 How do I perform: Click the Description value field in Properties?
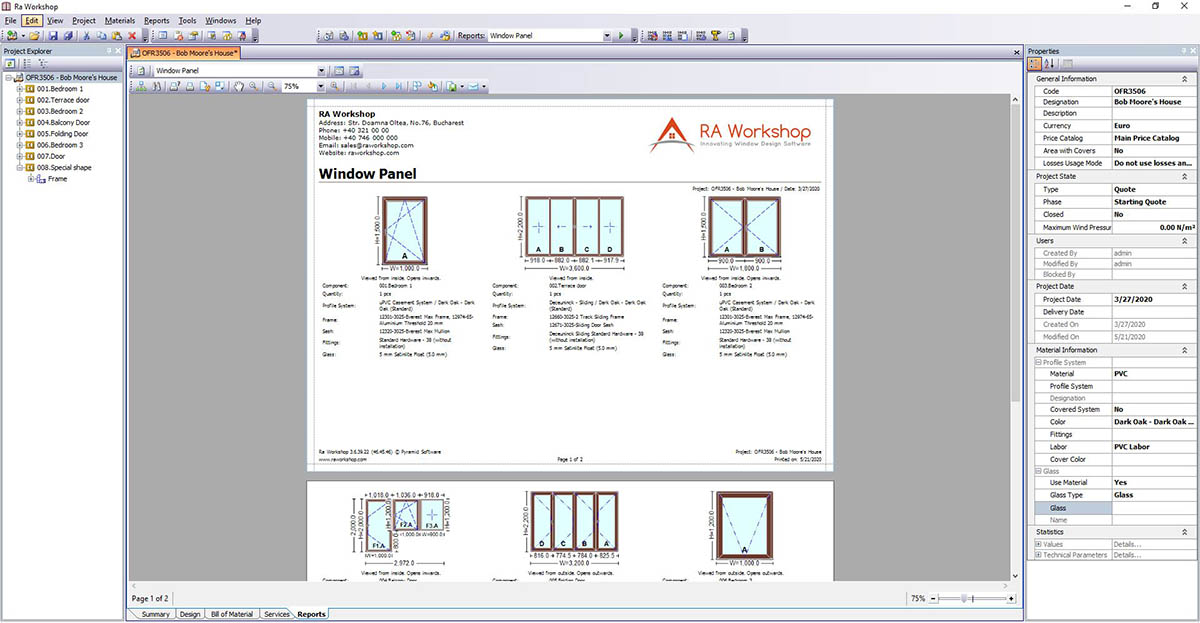coord(1152,114)
